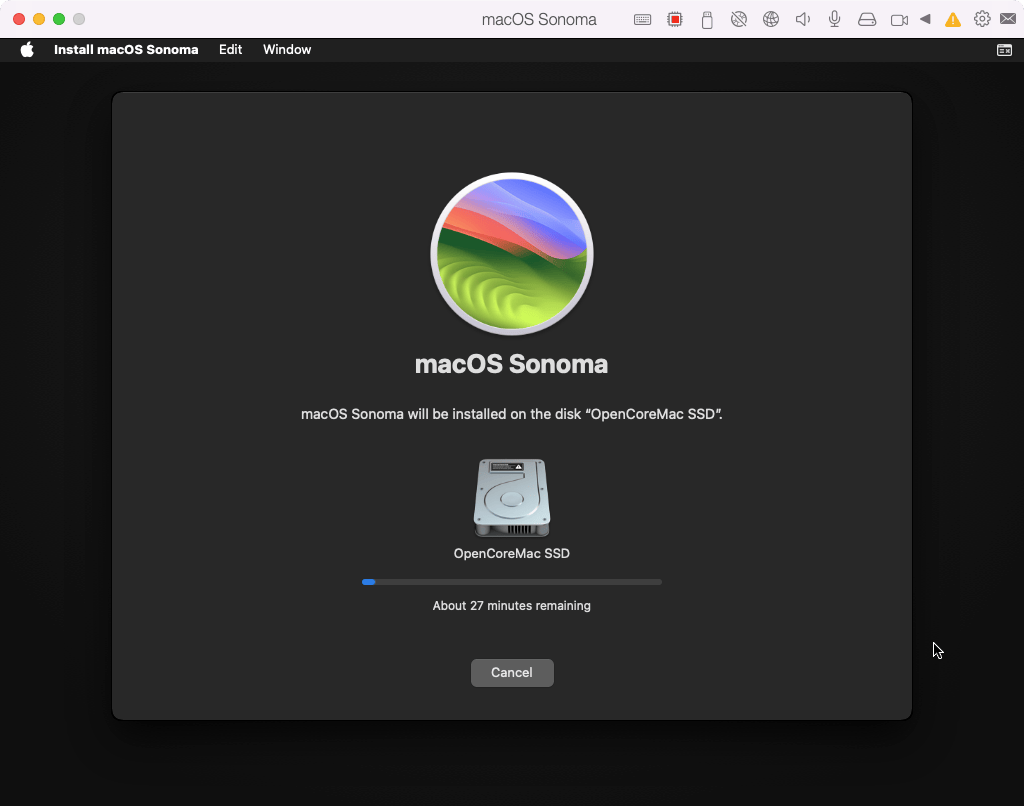Open the Window menu

[287, 50]
